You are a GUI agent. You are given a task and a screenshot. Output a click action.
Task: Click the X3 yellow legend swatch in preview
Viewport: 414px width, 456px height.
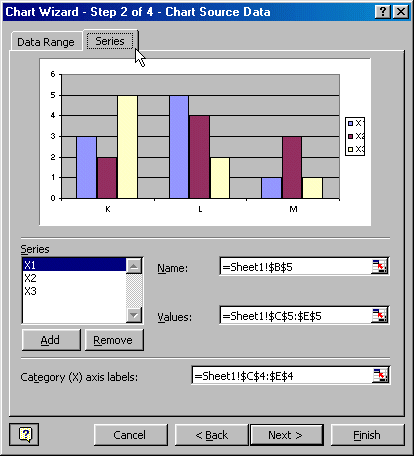tap(350, 149)
